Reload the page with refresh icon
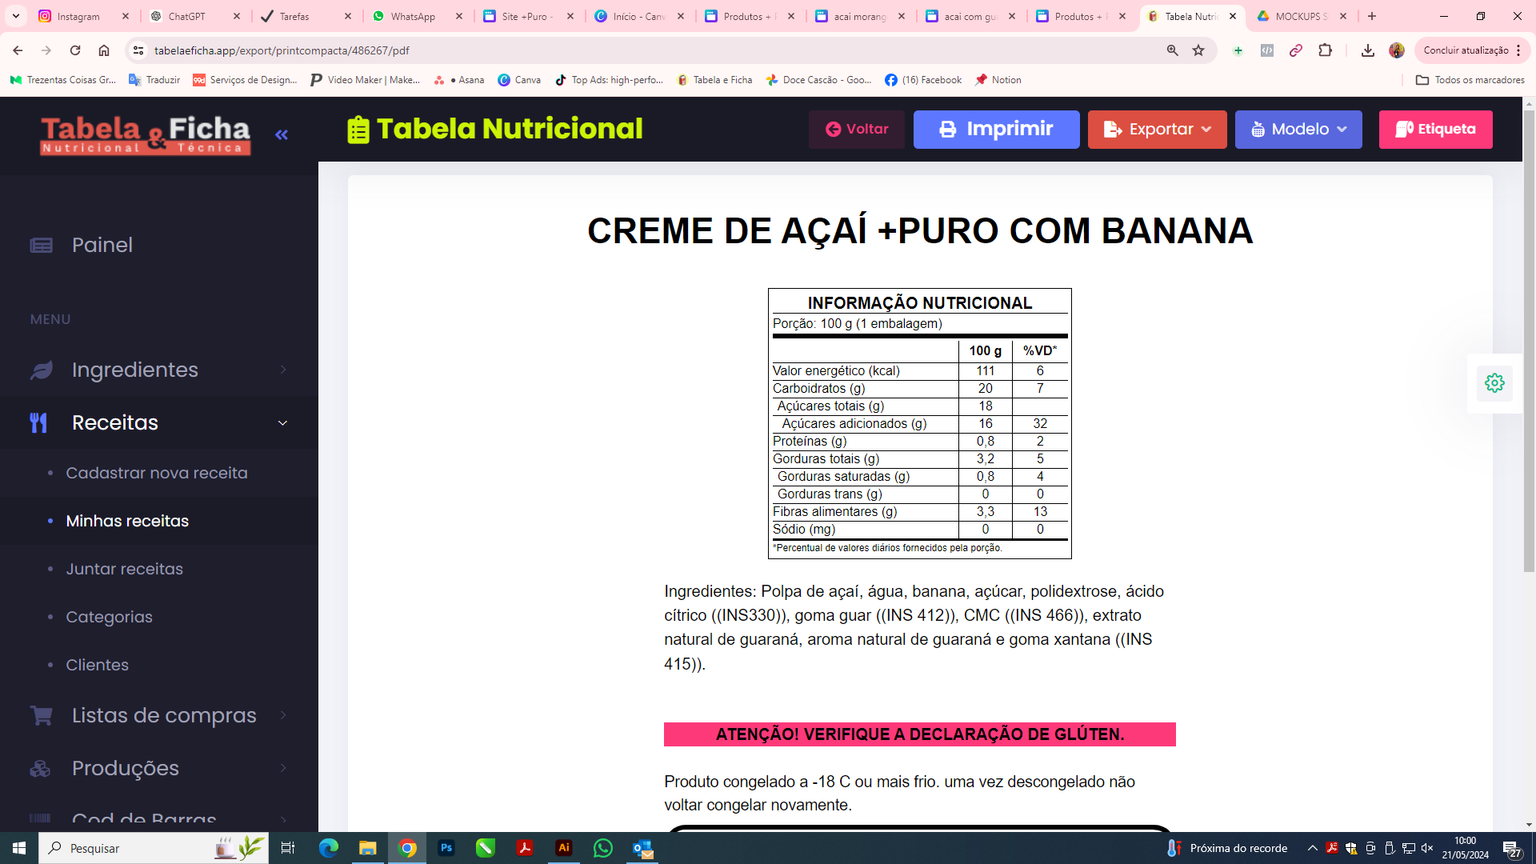 tap(75, 50)
